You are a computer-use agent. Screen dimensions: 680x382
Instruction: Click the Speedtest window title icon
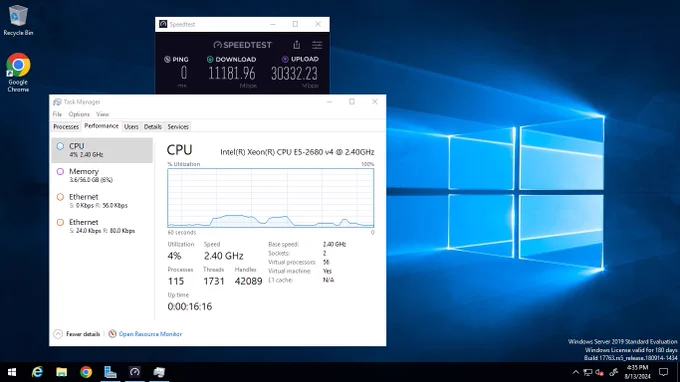(163, 24)
